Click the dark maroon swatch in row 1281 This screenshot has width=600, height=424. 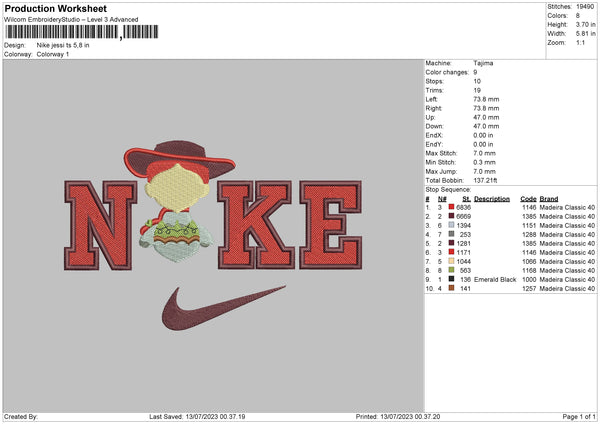pyautogui.click(x=451, y=243)
